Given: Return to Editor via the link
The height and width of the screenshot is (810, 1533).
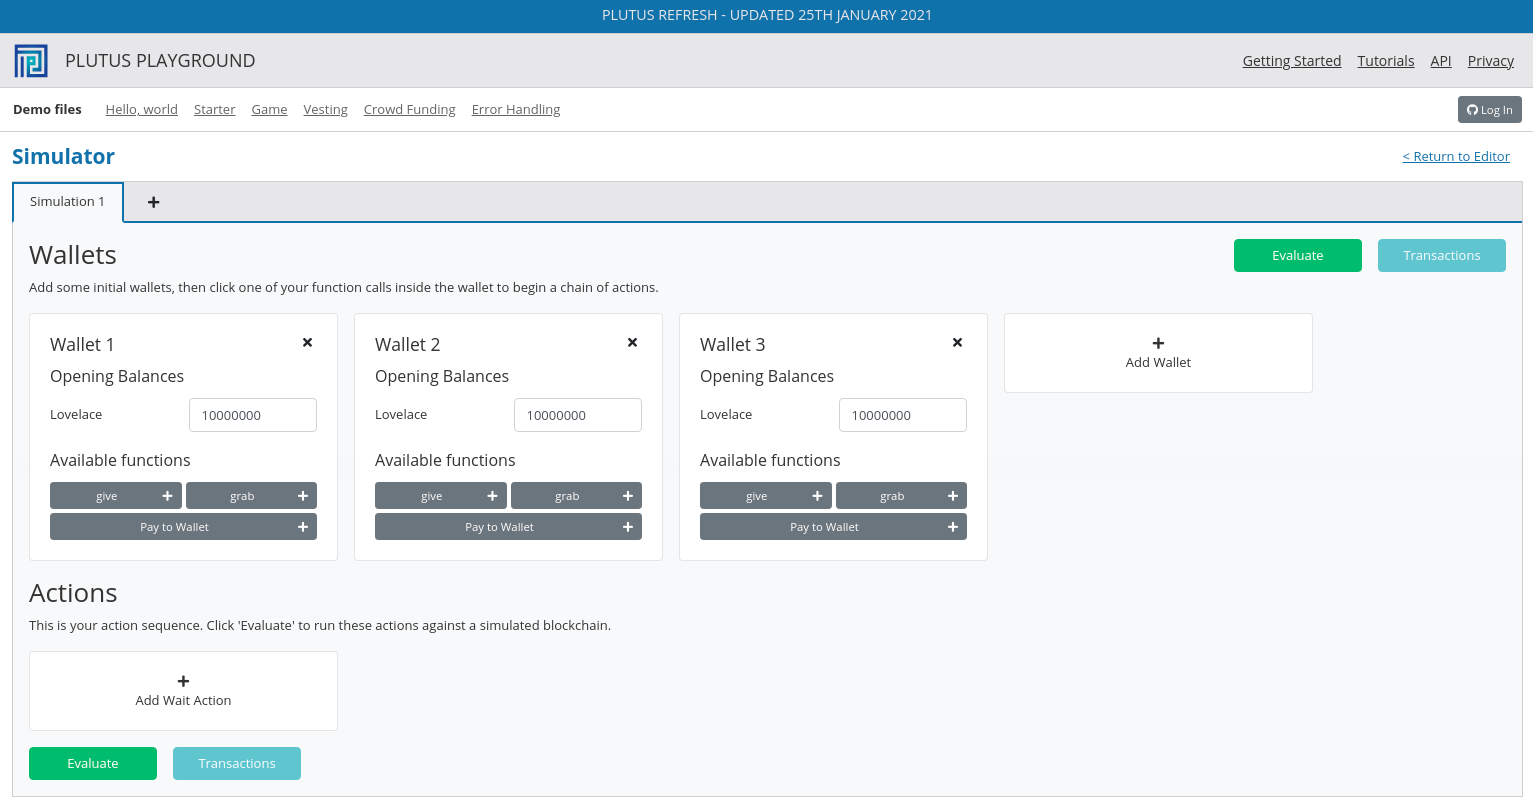Looking at the screenshot, I should (1456, 157).
